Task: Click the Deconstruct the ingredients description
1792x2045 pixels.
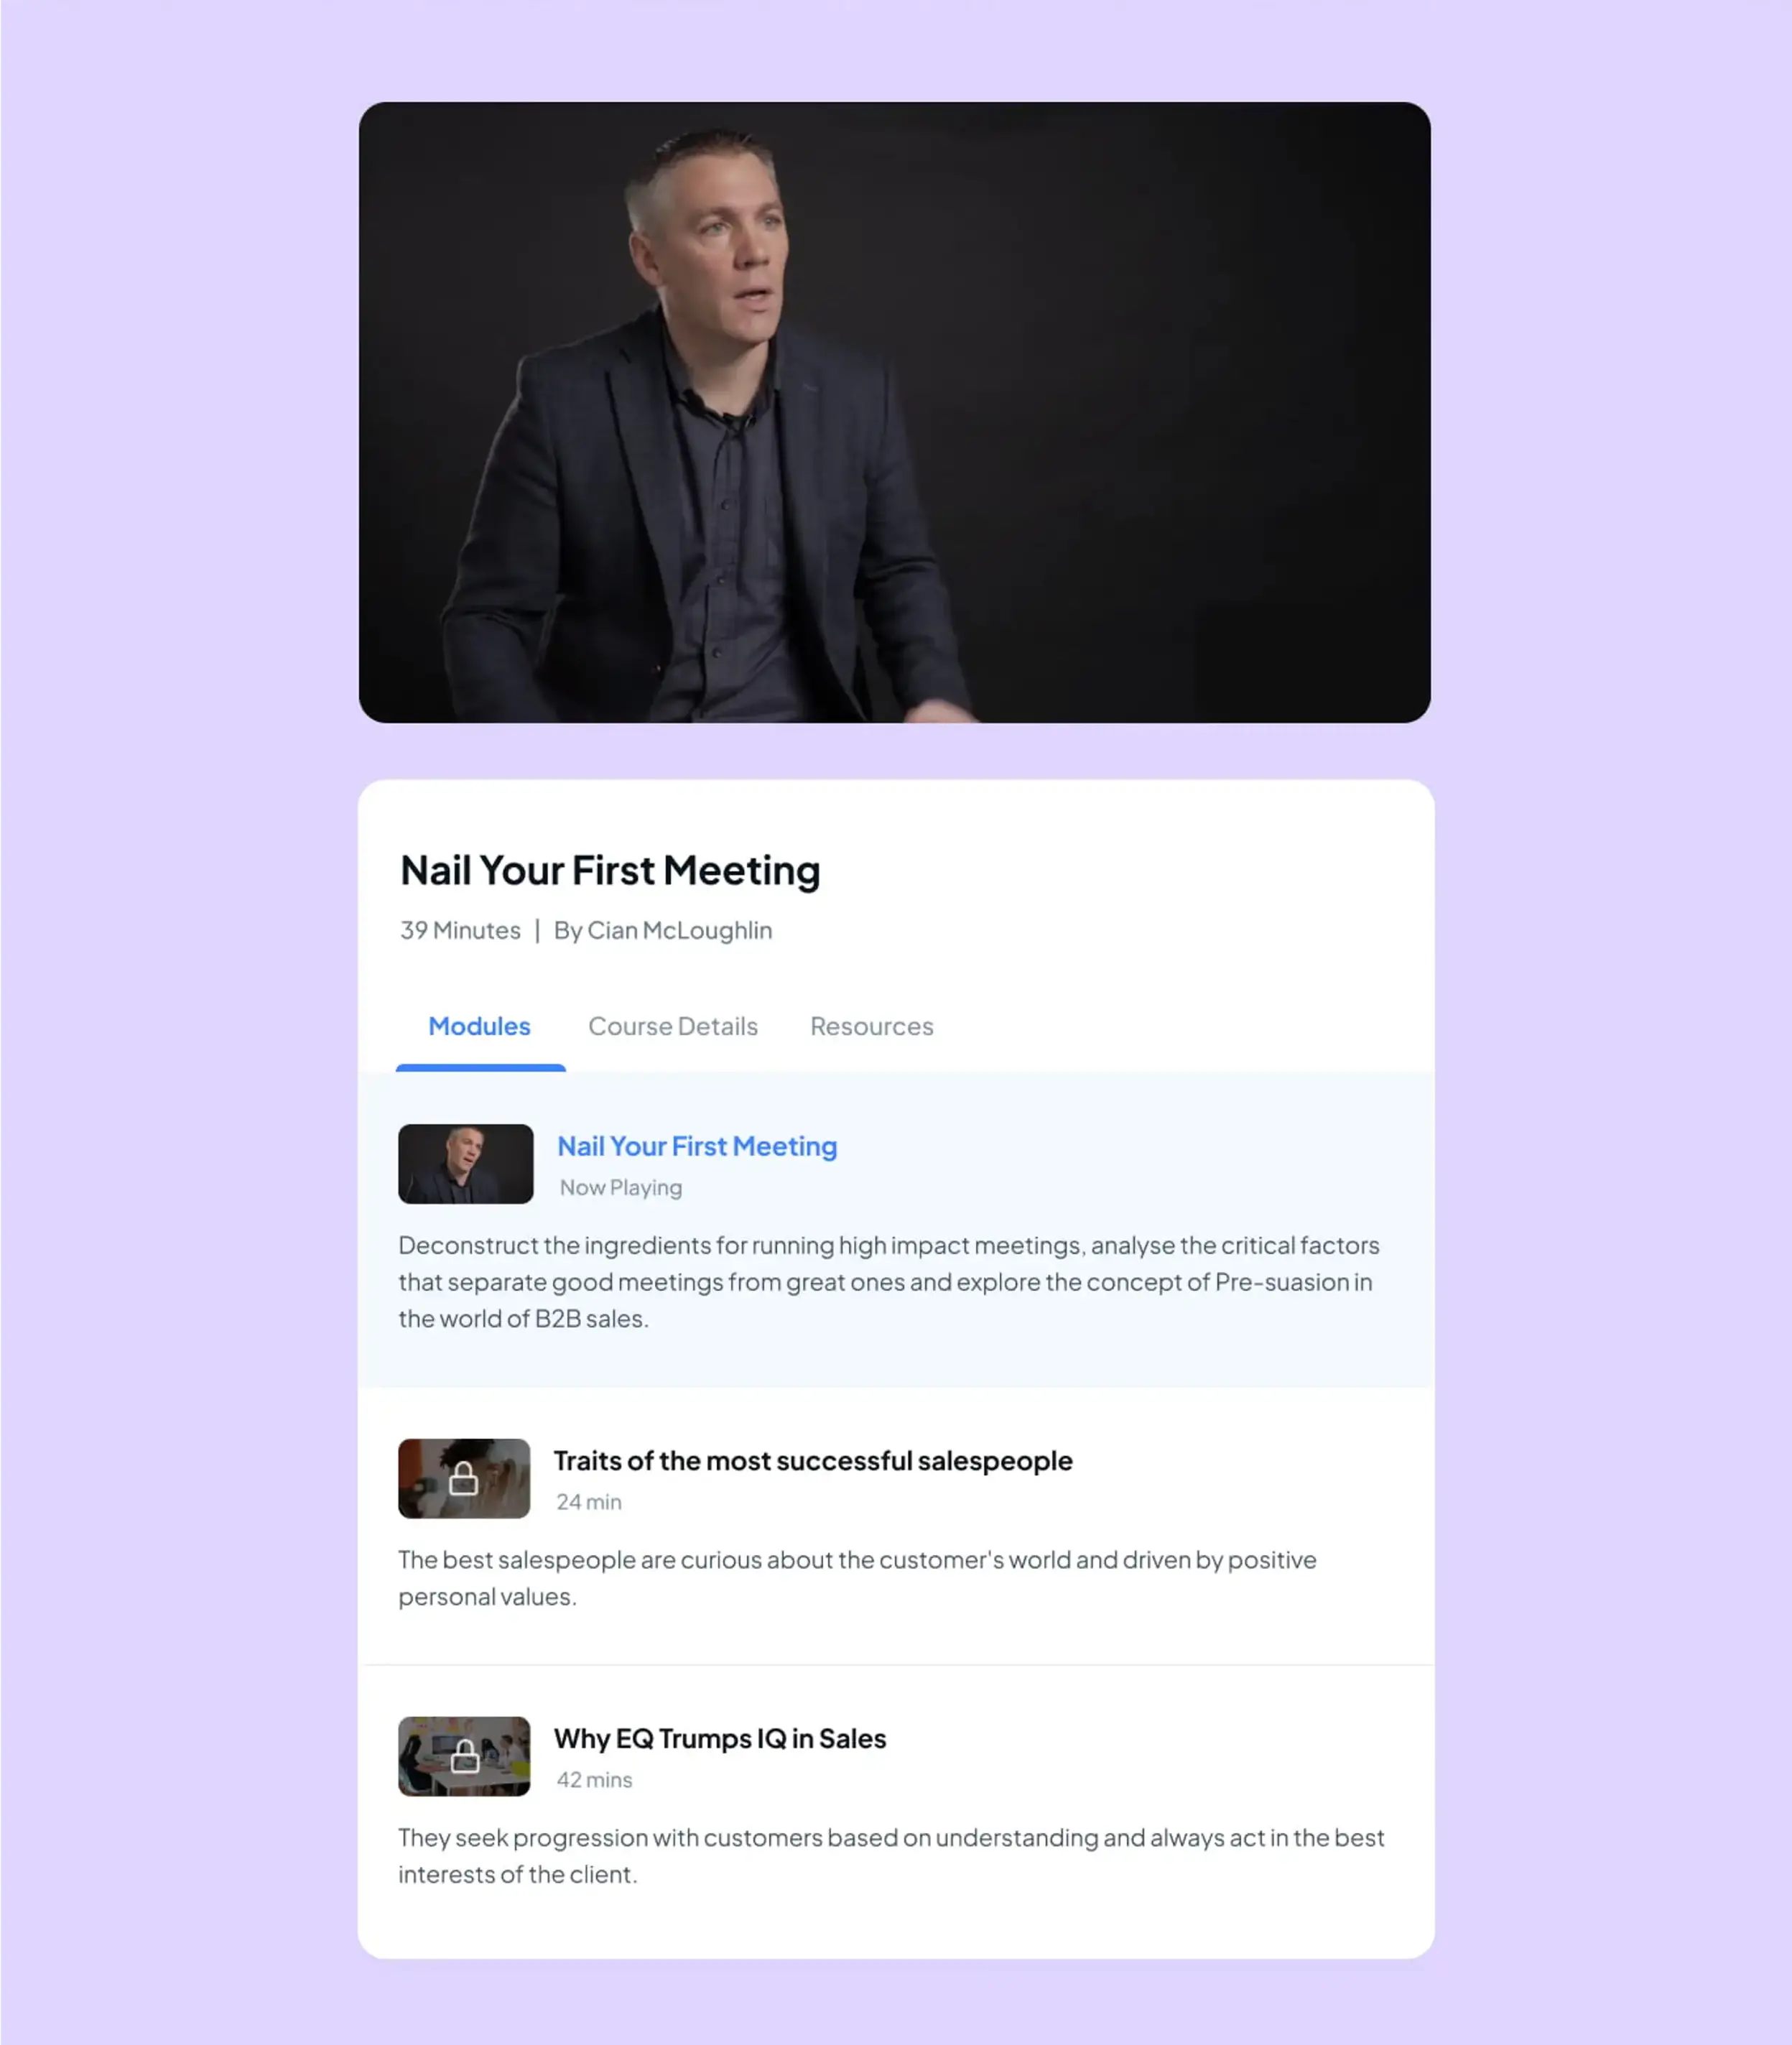Action: coord(889,1282)
